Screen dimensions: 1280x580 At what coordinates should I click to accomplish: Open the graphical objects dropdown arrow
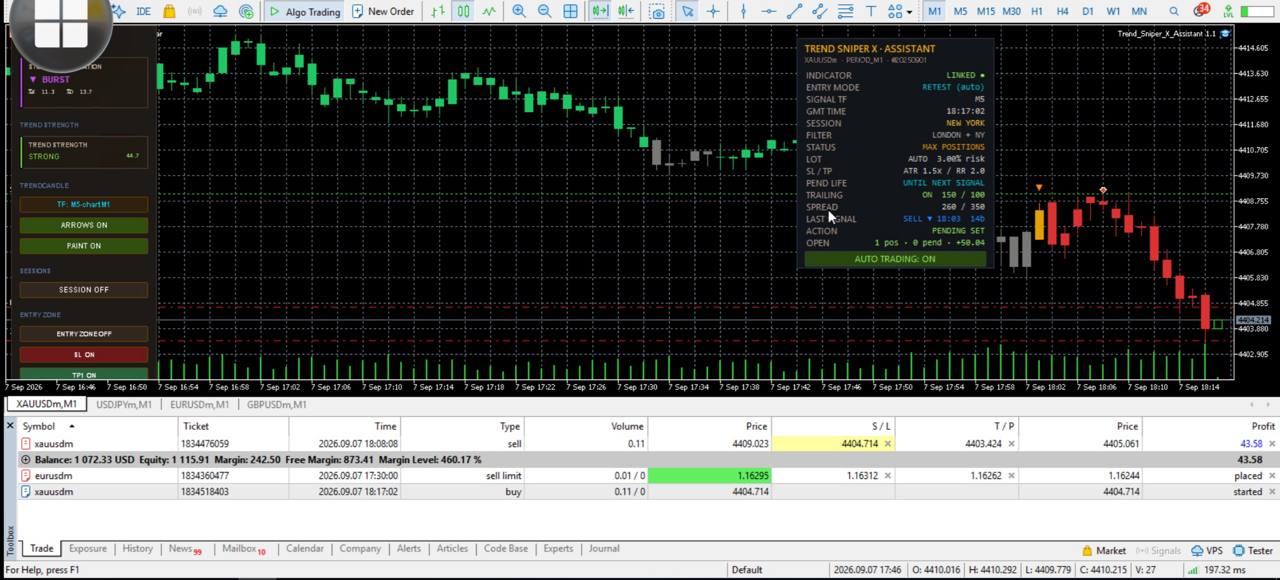click(x=909, y=12)
